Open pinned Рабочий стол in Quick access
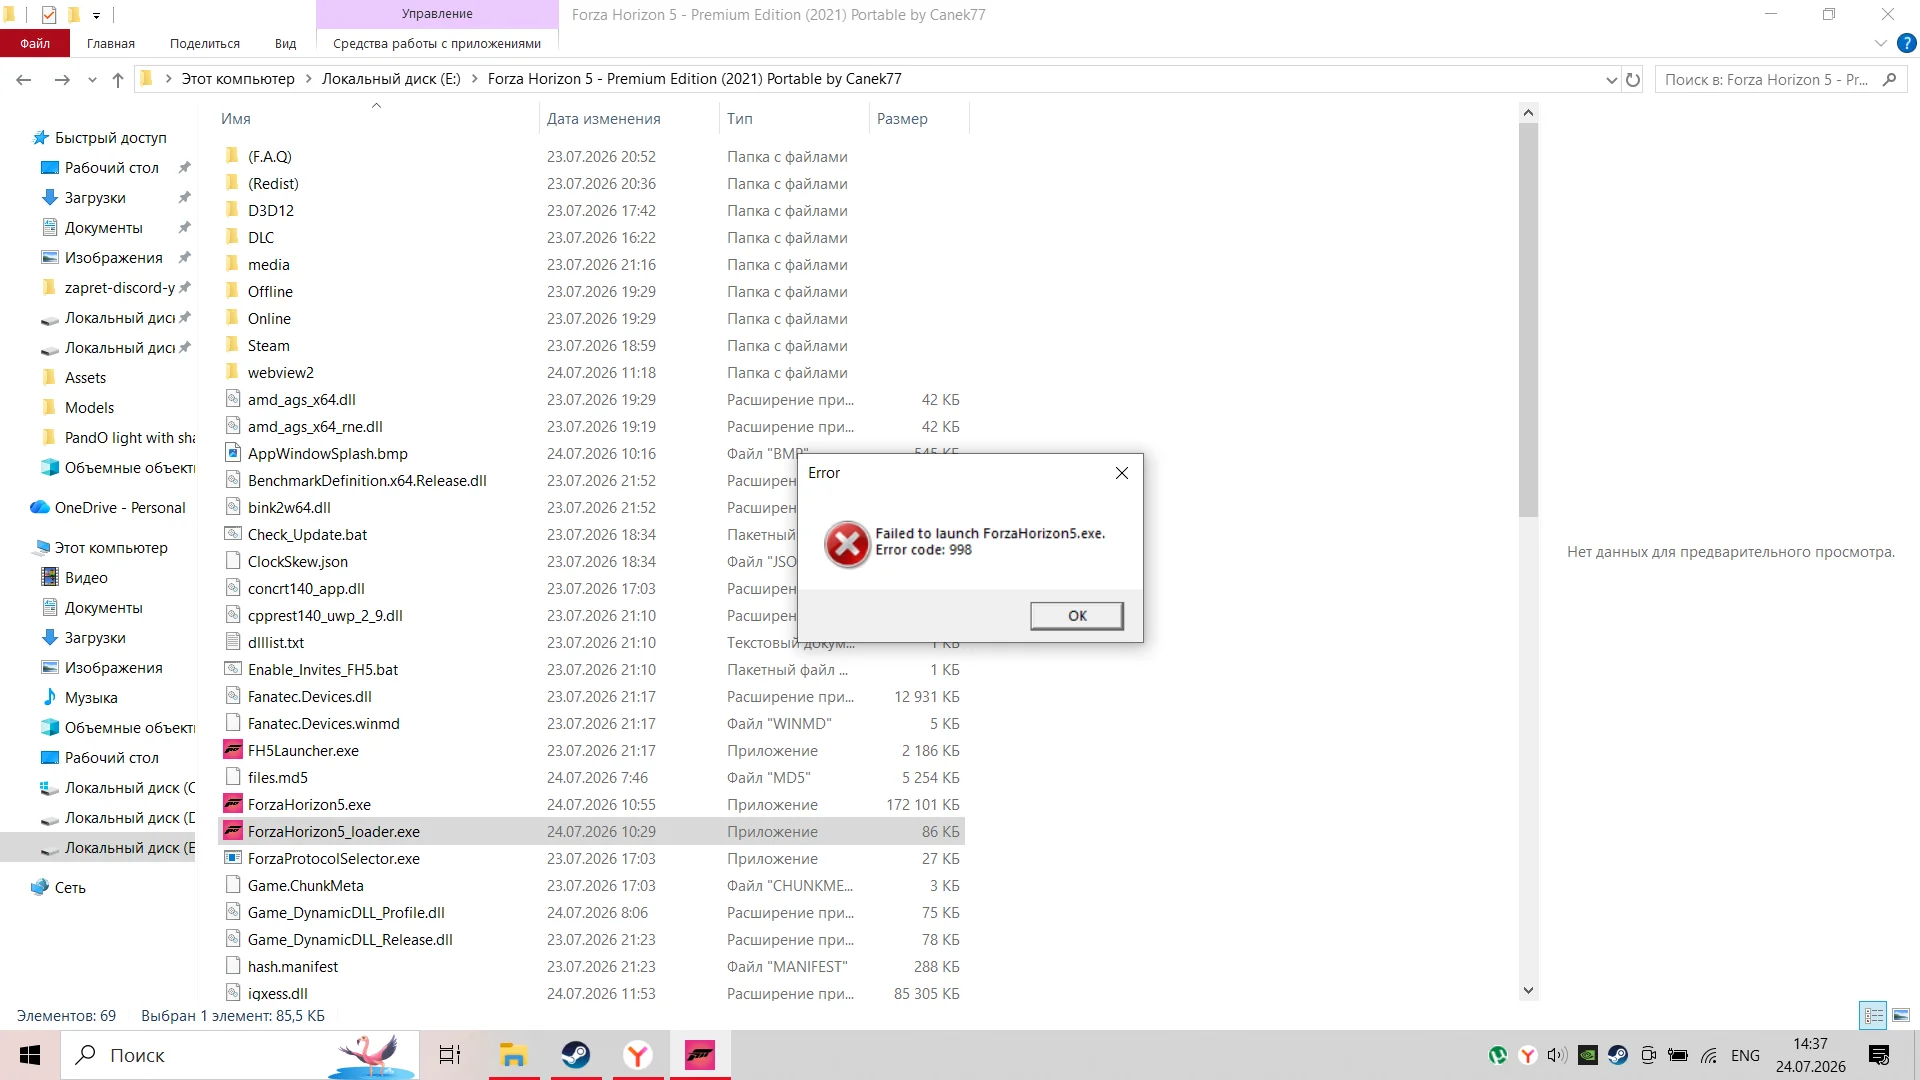Screen dimensions: 1920x1080 coord(111,168)
